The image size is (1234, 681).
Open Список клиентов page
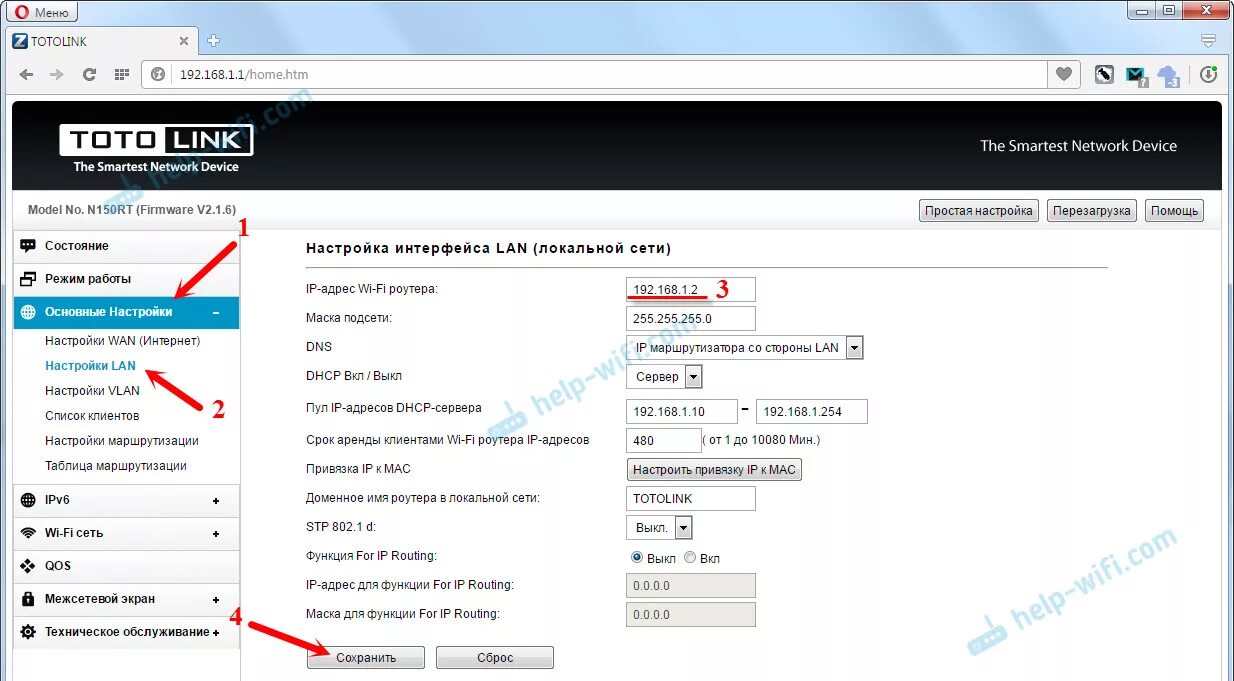92,416
